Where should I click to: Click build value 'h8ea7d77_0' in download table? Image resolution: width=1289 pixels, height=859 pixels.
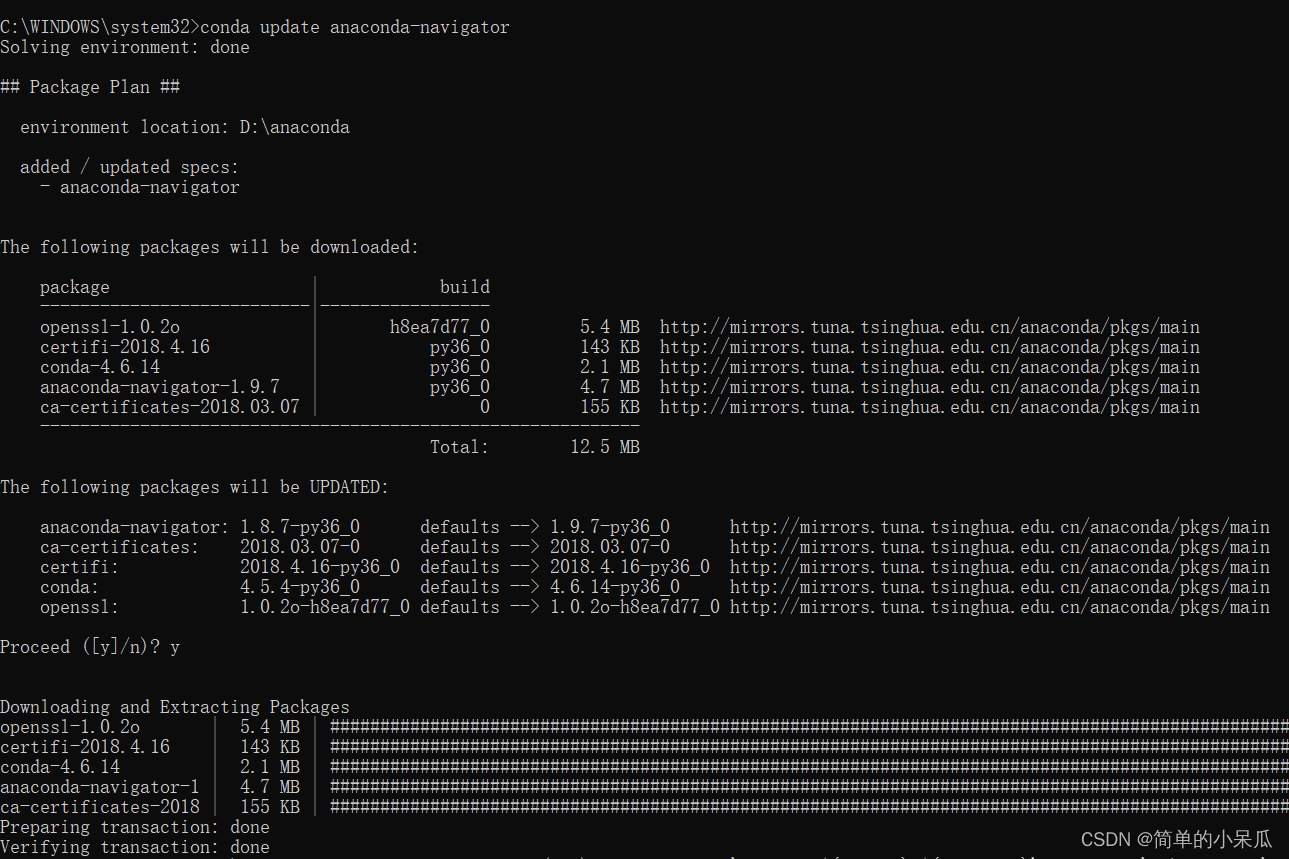click(x=440, y=327)
